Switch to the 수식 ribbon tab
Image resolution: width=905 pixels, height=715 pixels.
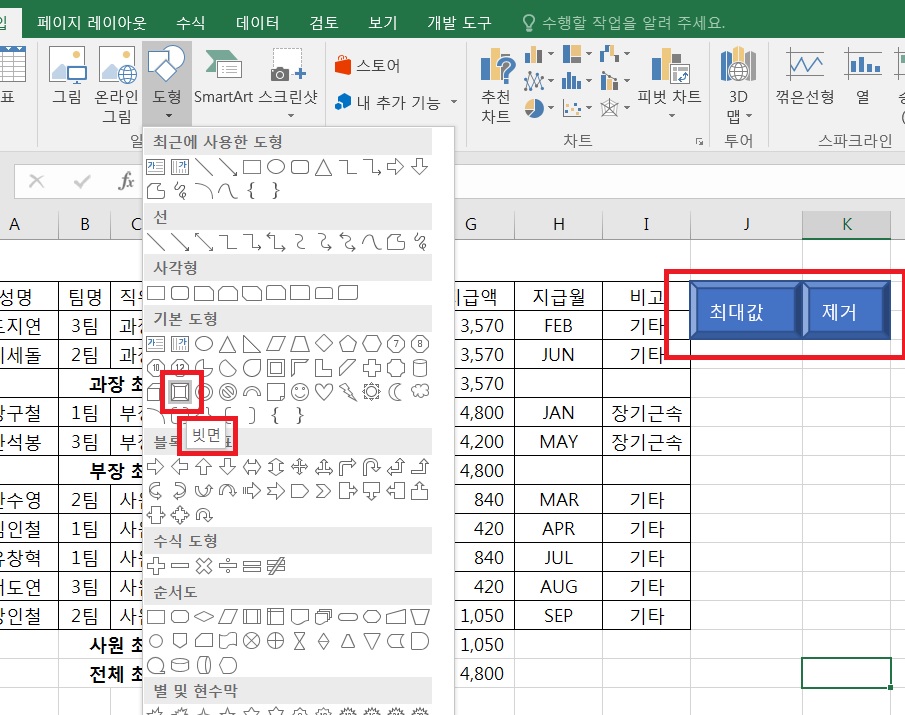pos(190,22)
